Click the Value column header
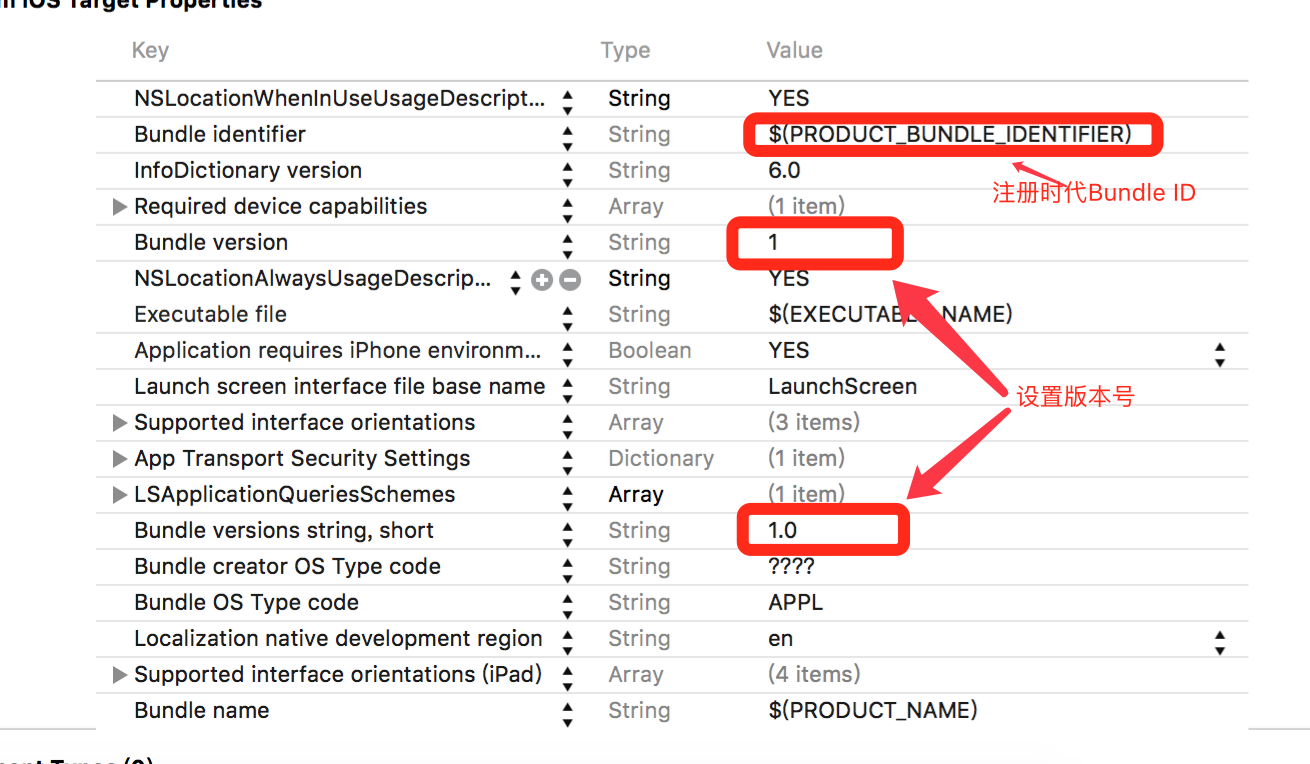Screen dimensions: 1310x764 pos(794,51)
